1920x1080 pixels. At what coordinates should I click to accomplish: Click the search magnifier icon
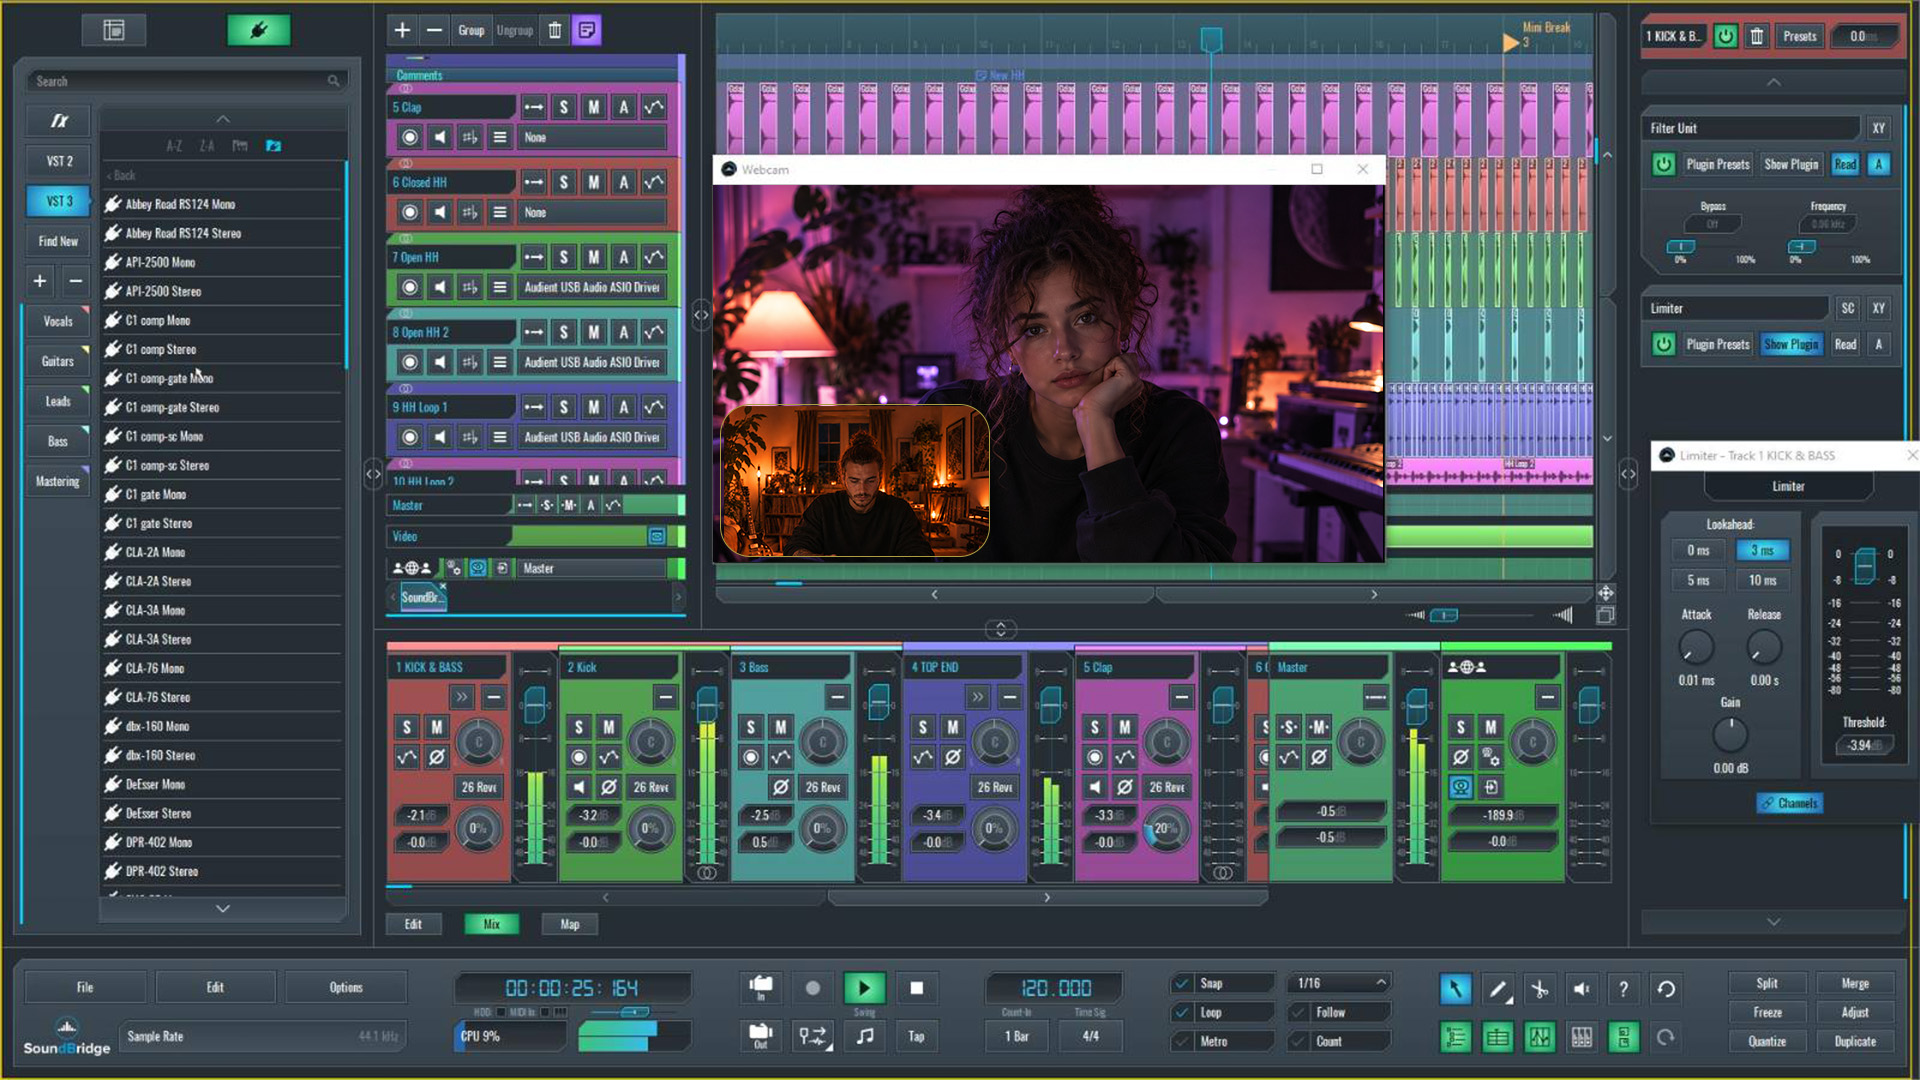click(333, 81)
